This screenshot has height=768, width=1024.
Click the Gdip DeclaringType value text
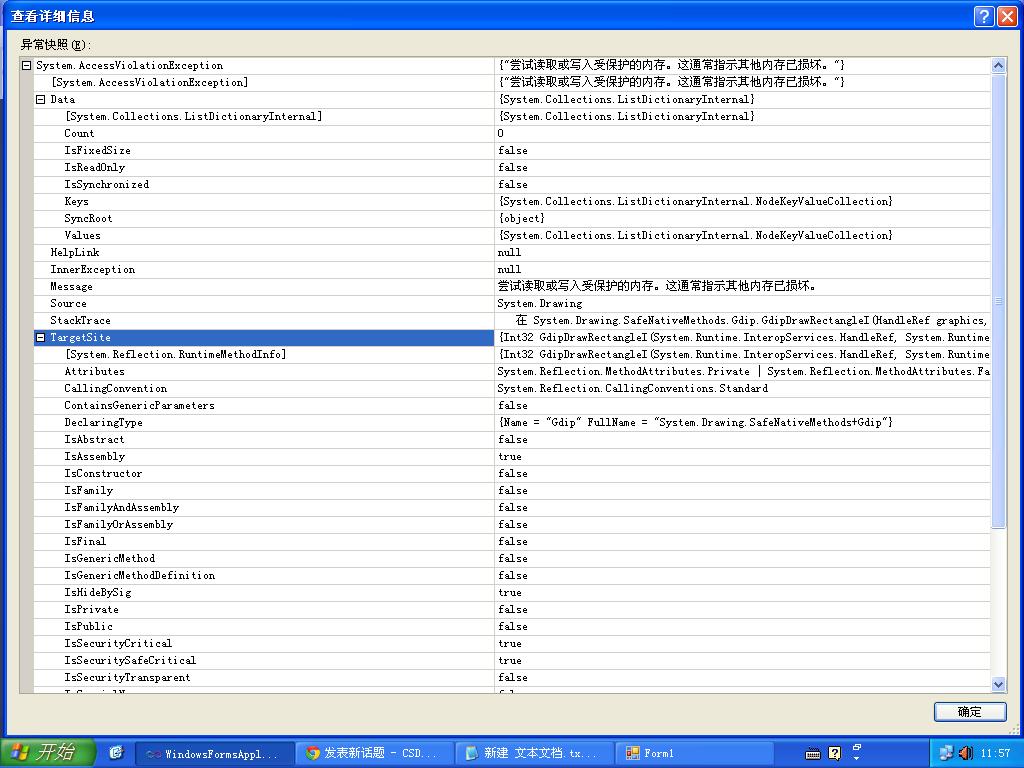(x=696, y=423)
